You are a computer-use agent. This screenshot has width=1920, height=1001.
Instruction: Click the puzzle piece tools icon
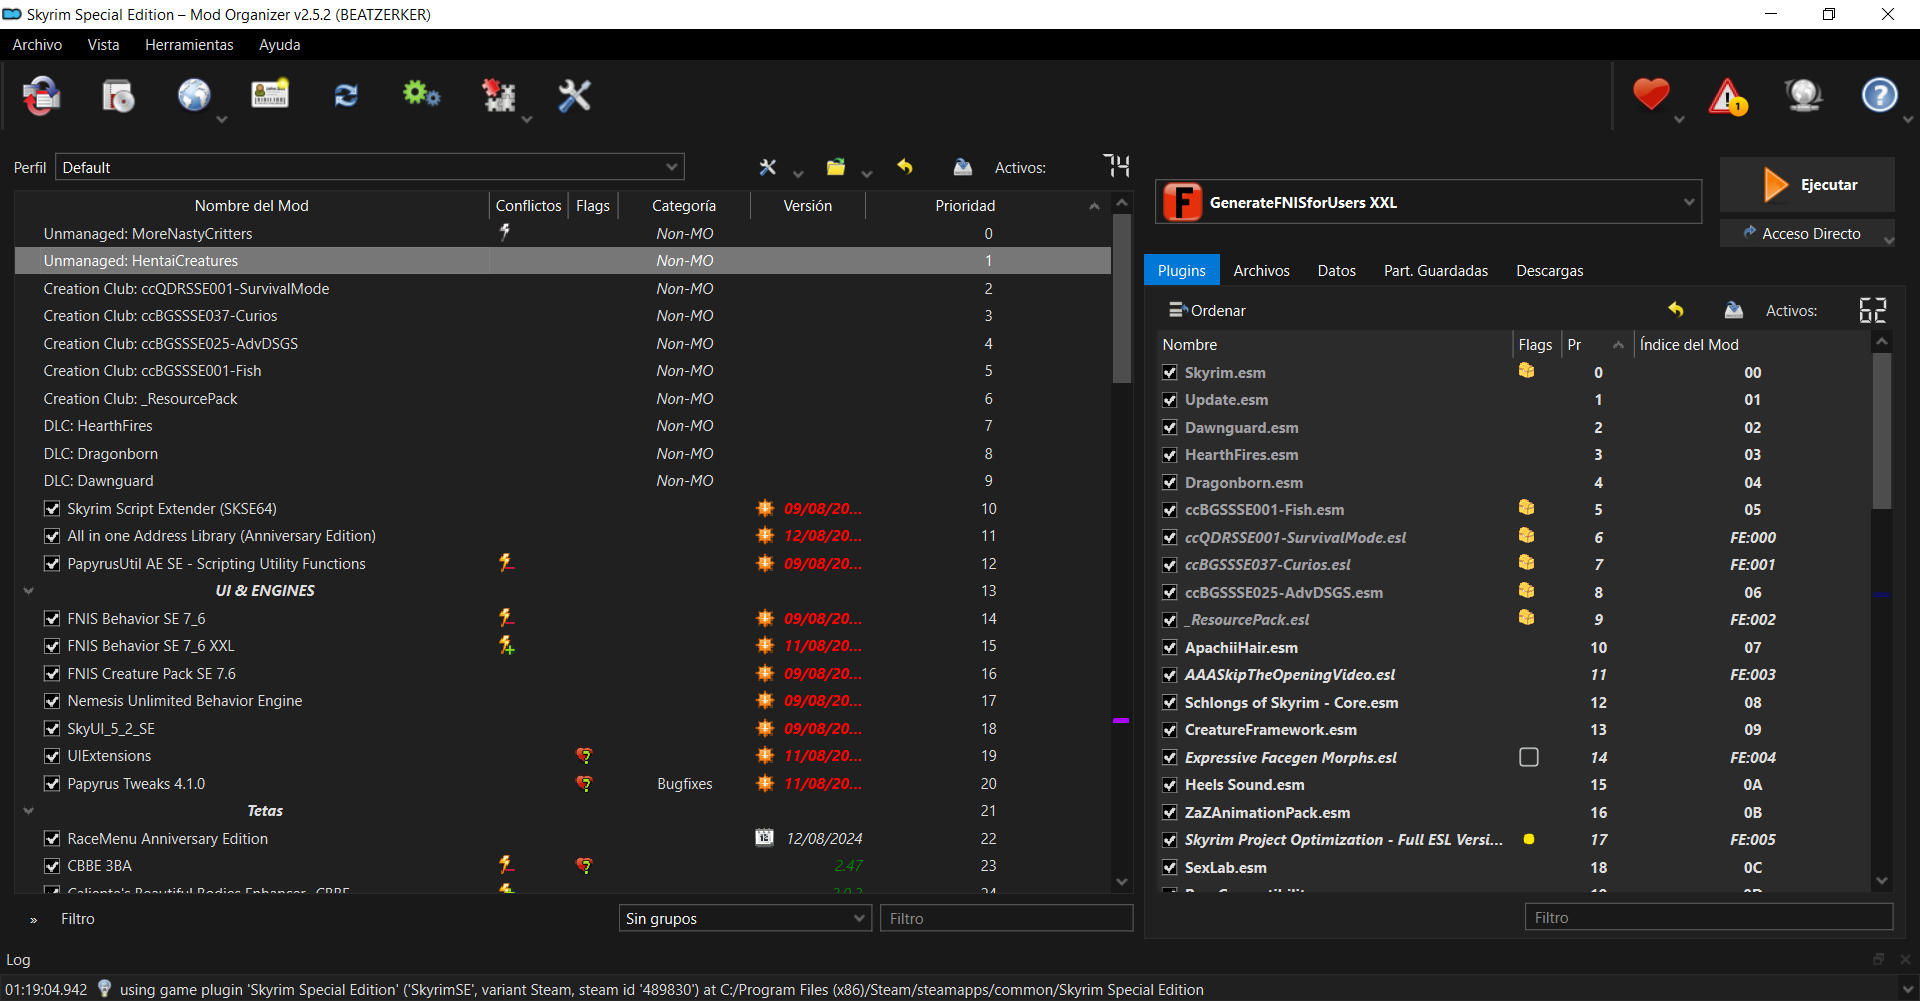click(x=498, y=96)
